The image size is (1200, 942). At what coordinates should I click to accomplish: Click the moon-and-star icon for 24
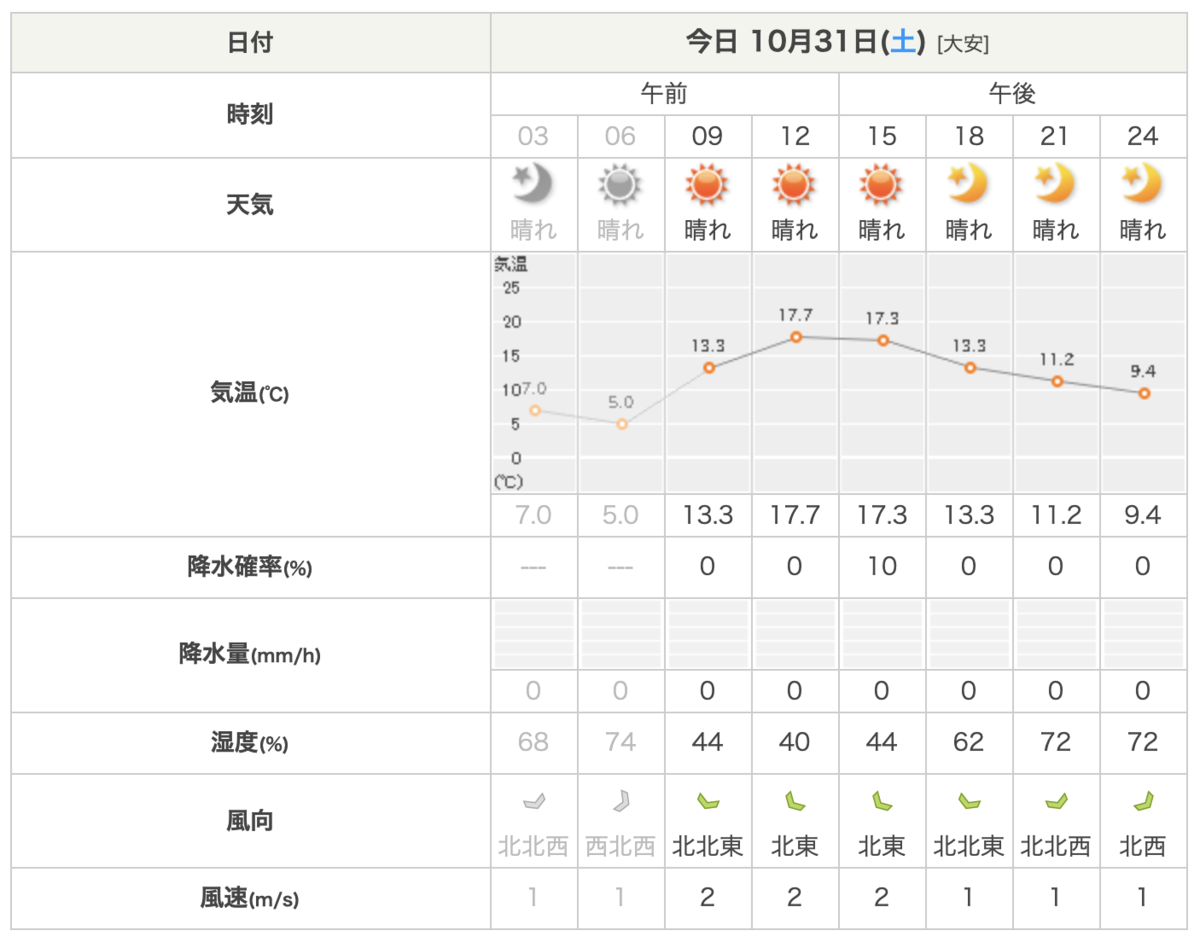click(1142, 184)
